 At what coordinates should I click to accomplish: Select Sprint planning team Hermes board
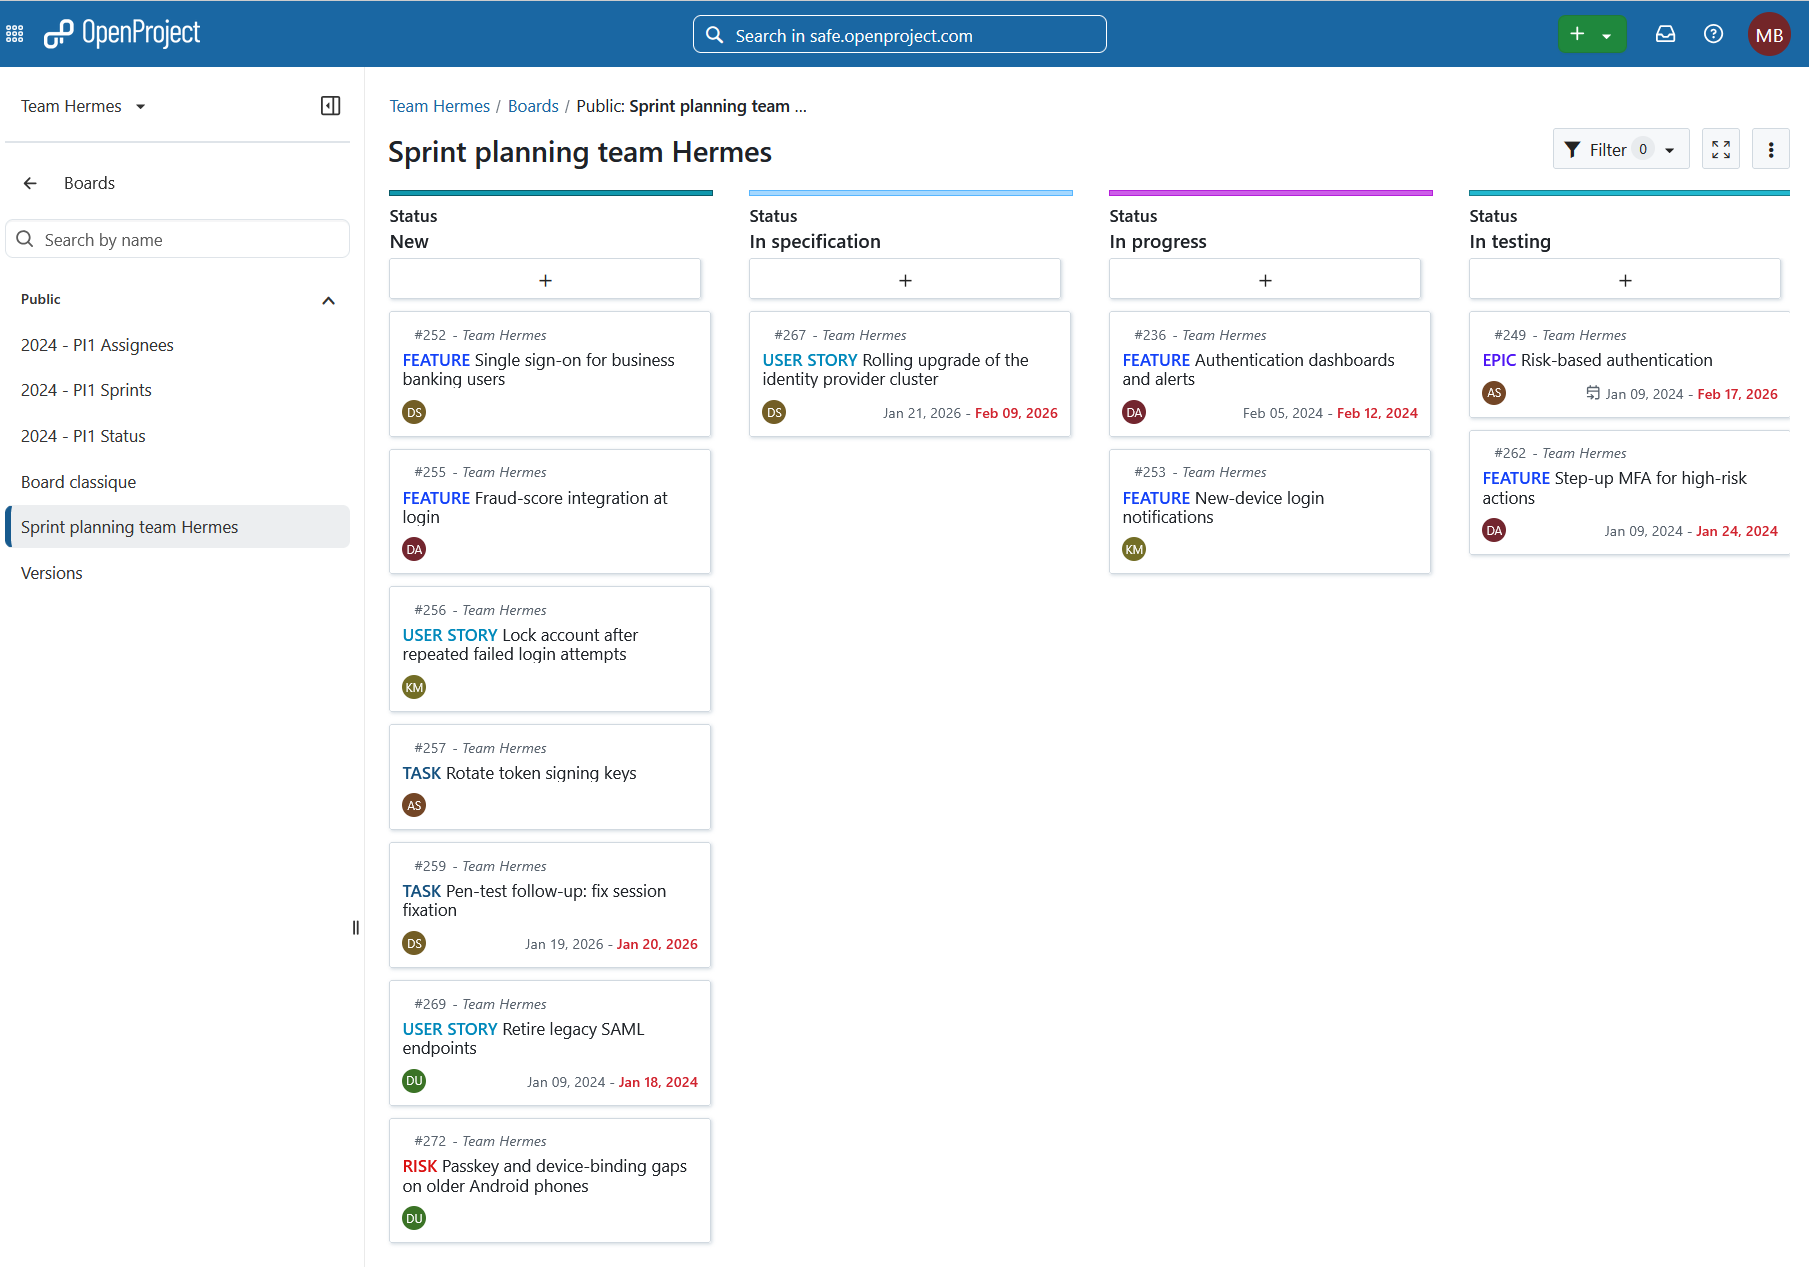click(178, 527)
